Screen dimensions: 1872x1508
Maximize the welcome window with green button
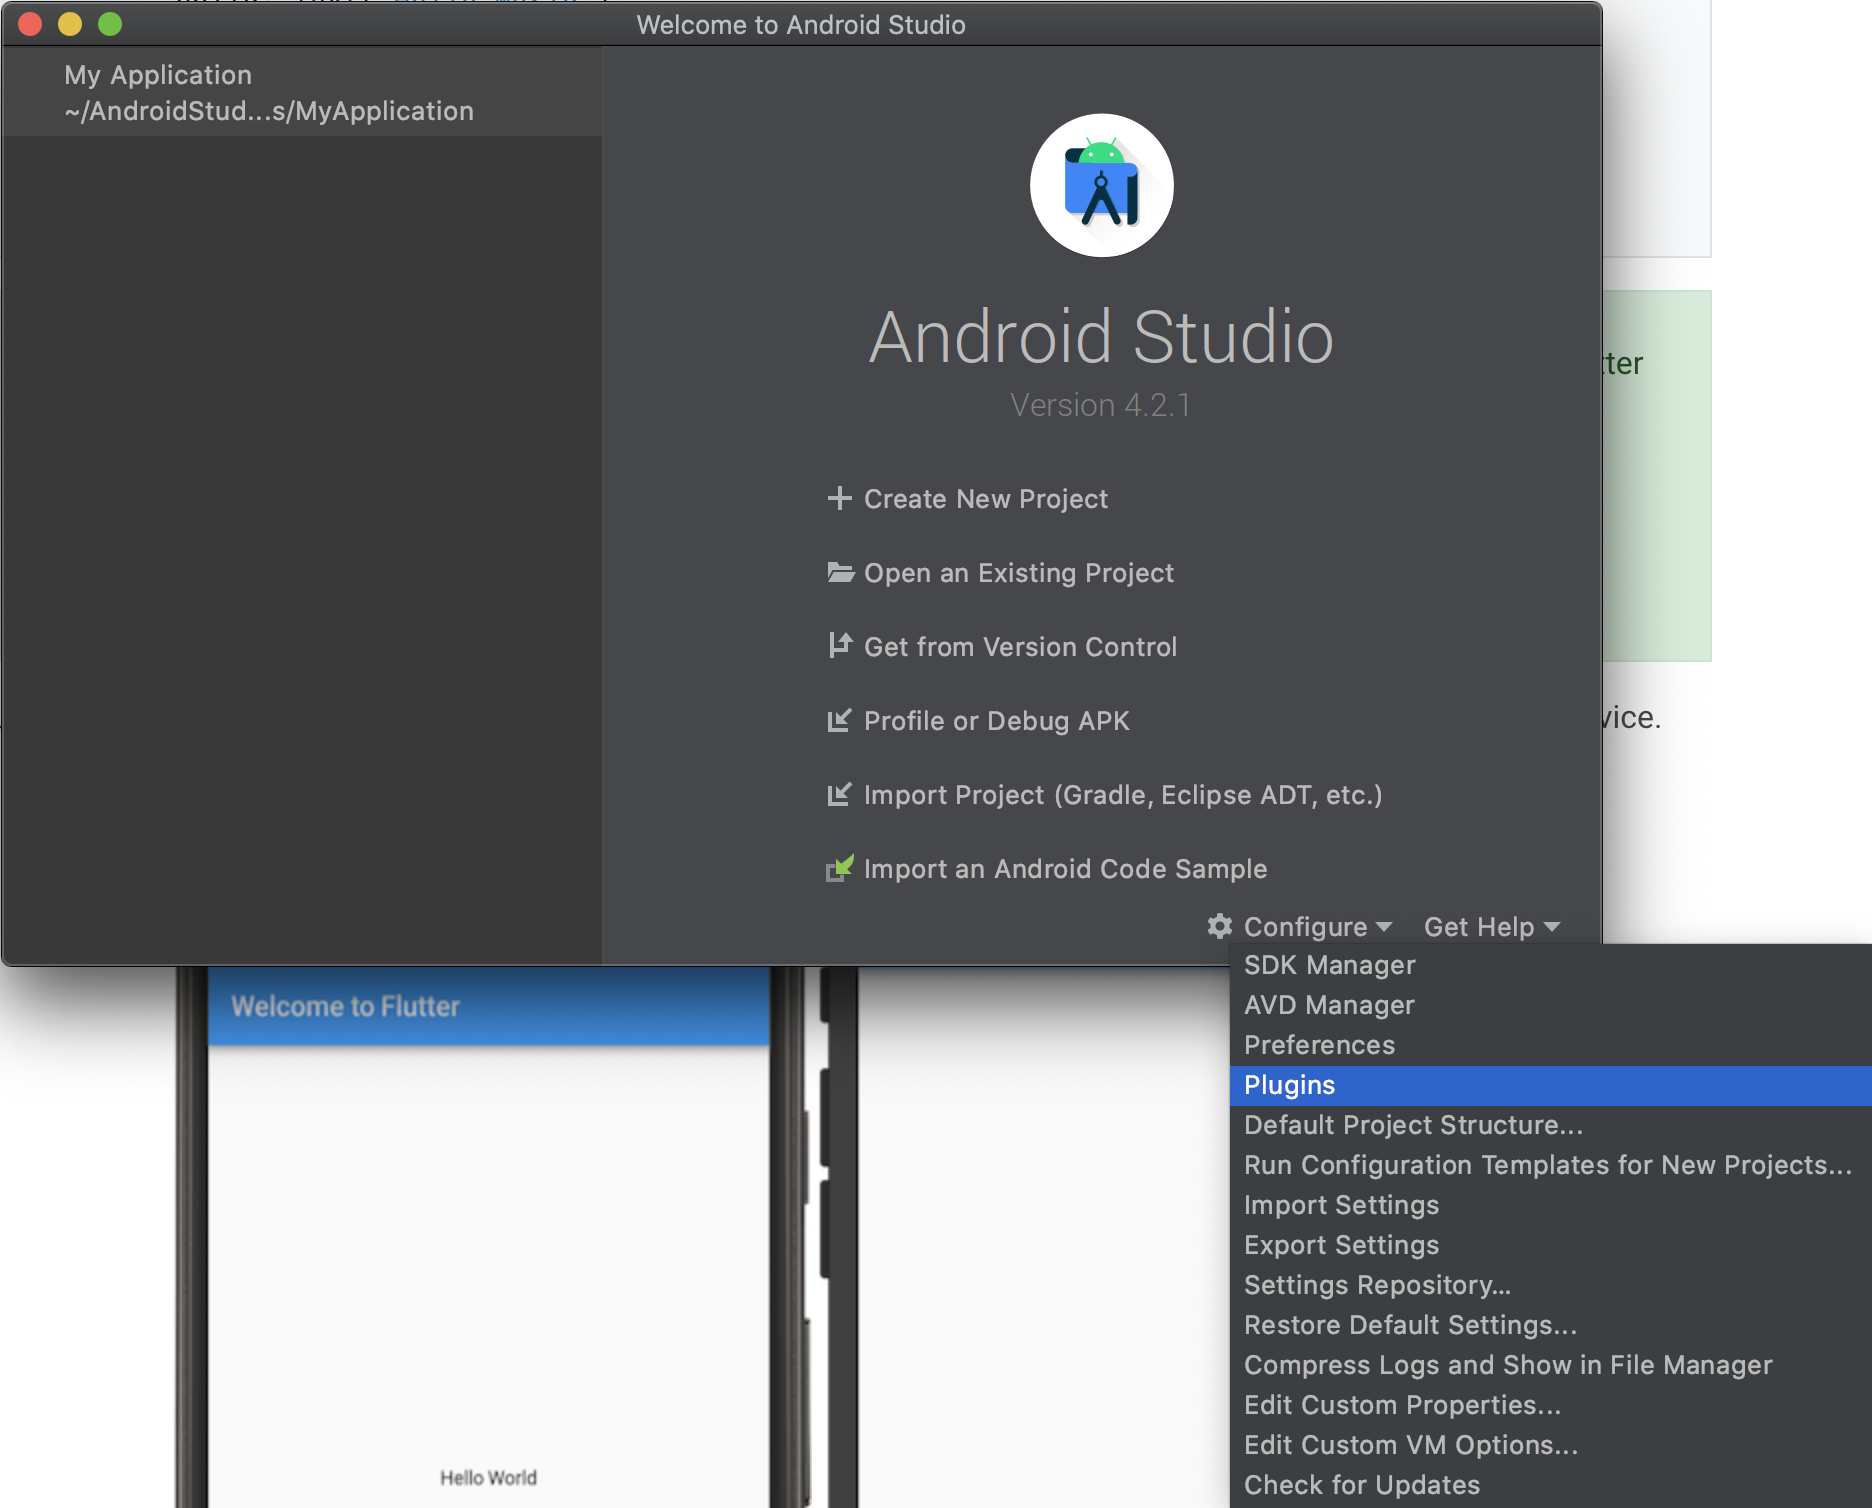tap(110, 24)
